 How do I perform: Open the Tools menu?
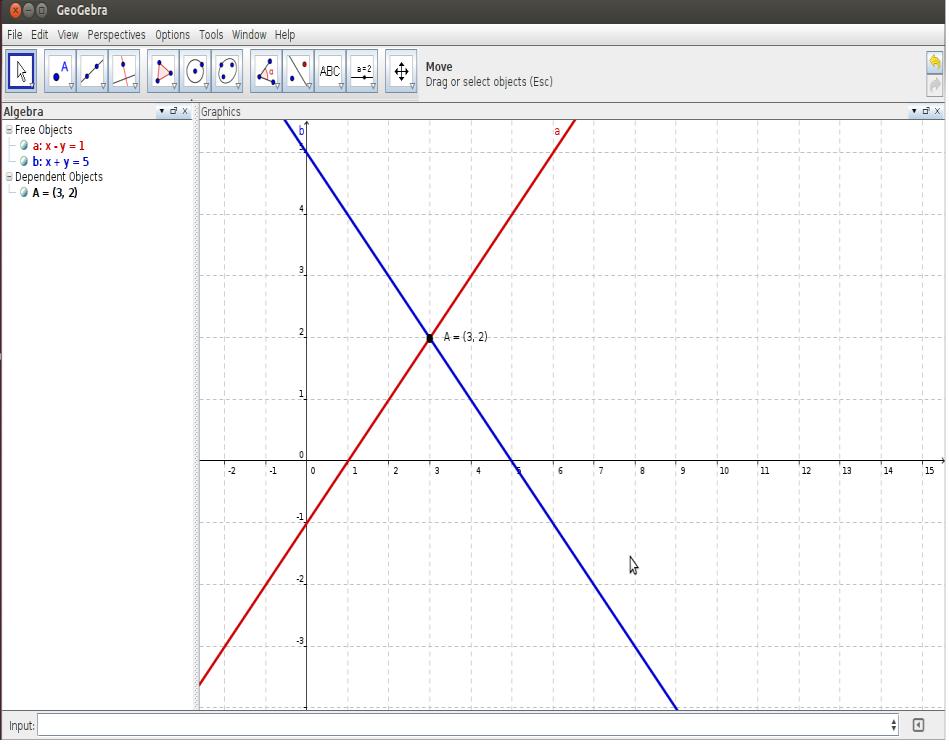[211, 35]
